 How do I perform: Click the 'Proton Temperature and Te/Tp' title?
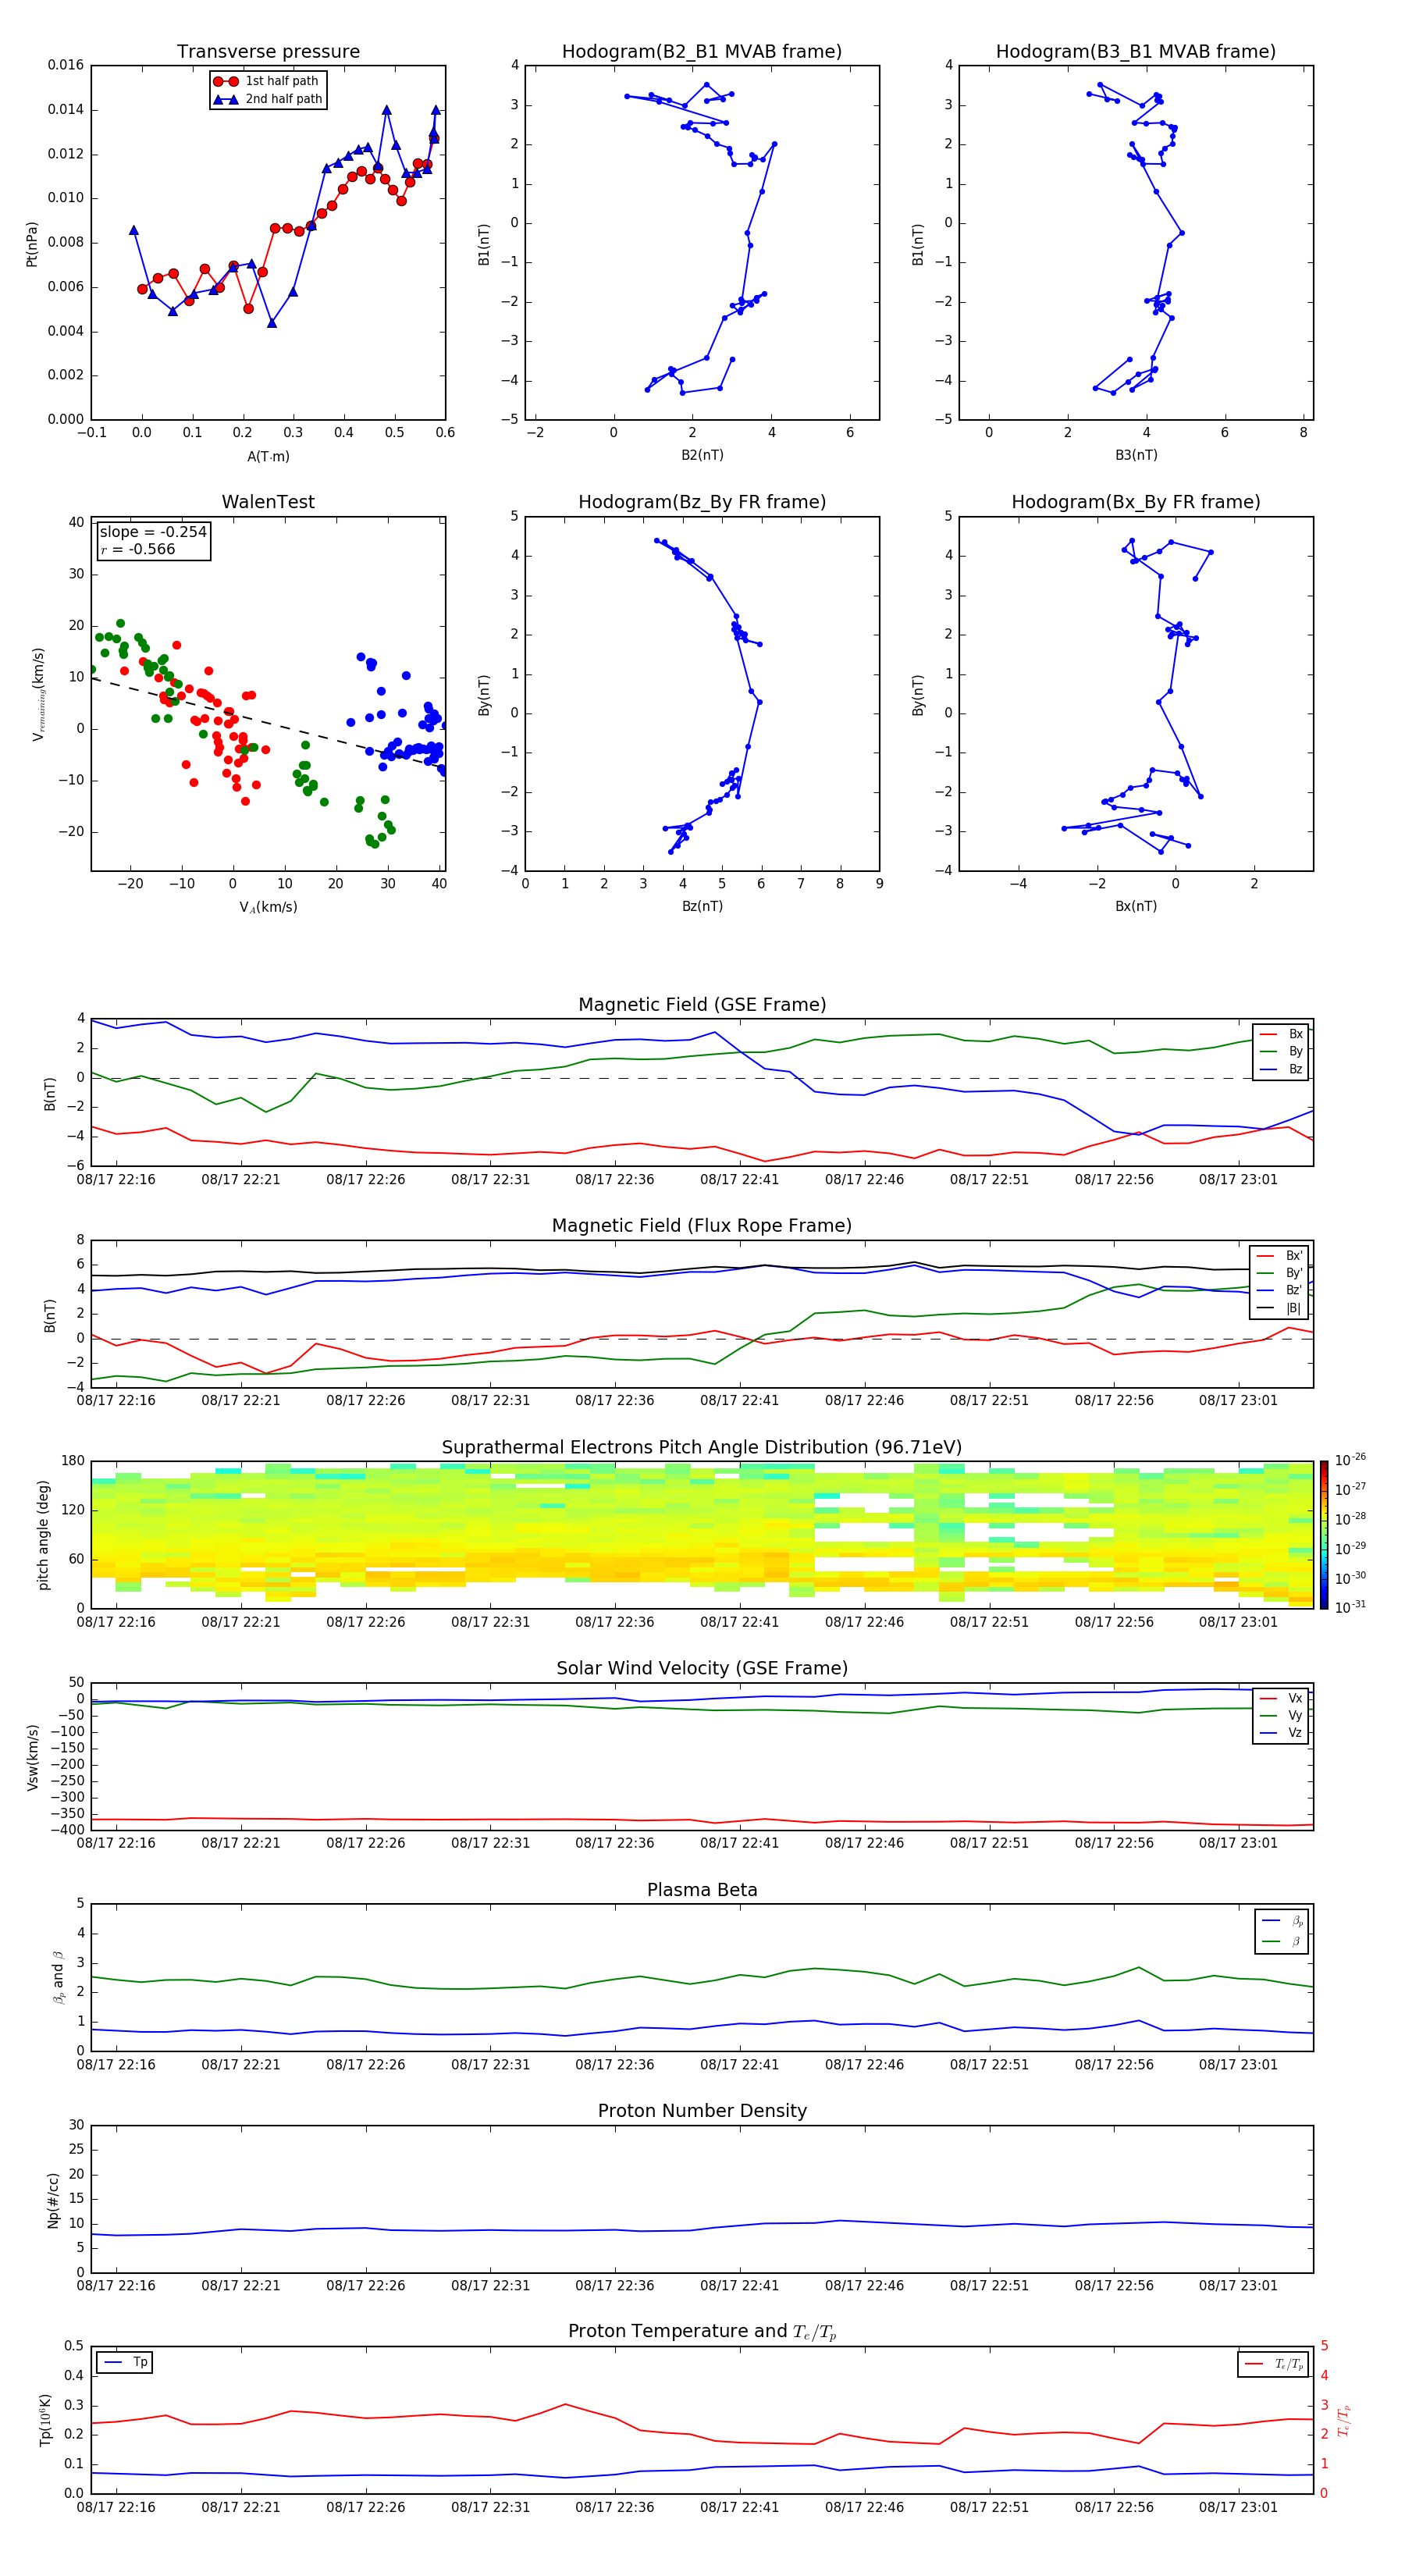[702, 2332]
